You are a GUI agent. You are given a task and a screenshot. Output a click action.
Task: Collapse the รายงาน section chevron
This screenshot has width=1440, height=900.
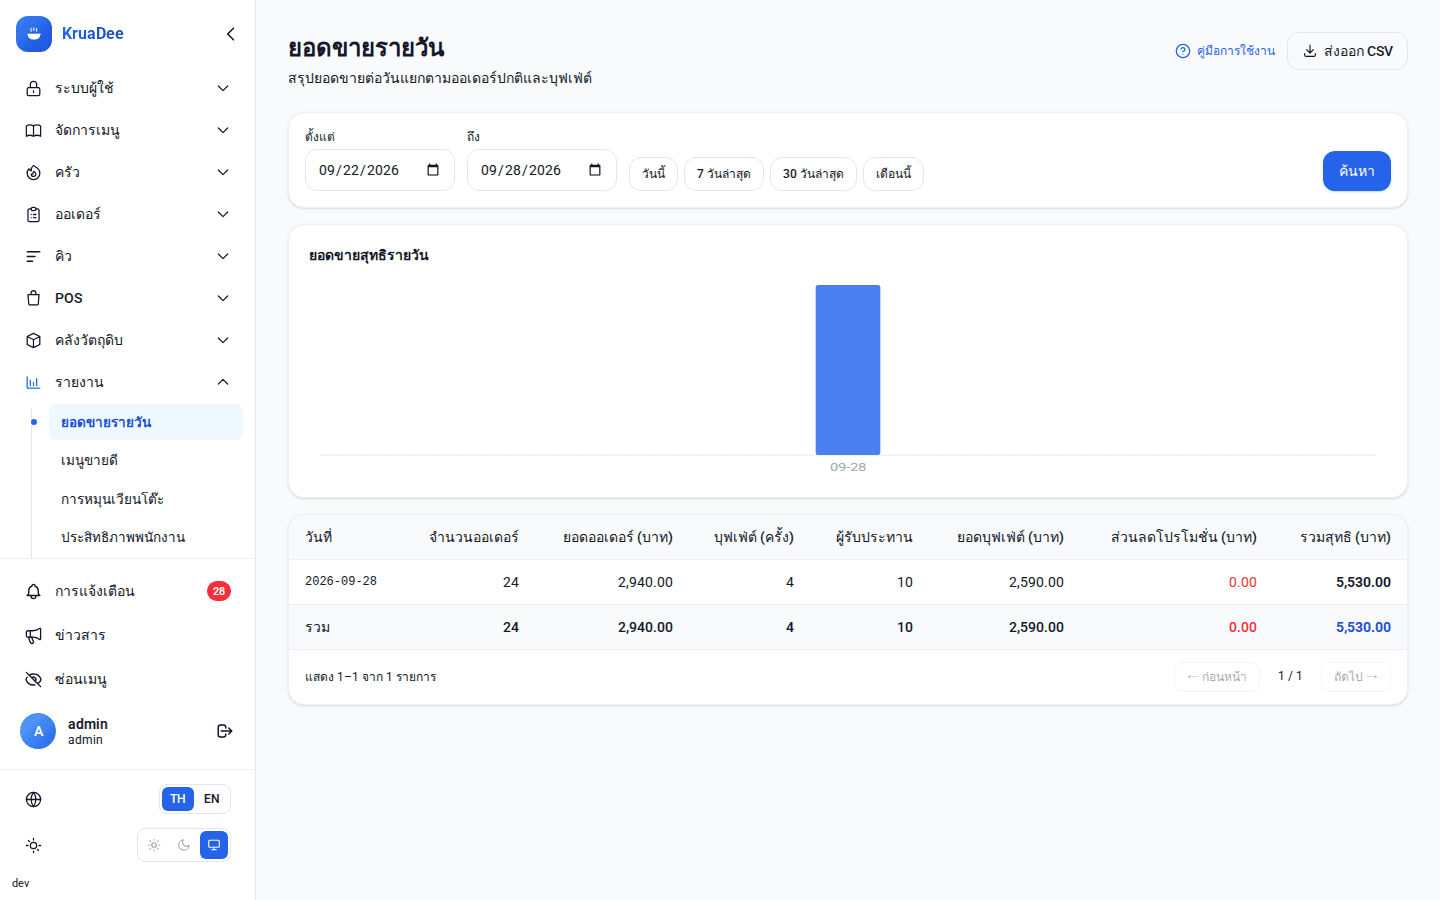(x=223, y=382)
